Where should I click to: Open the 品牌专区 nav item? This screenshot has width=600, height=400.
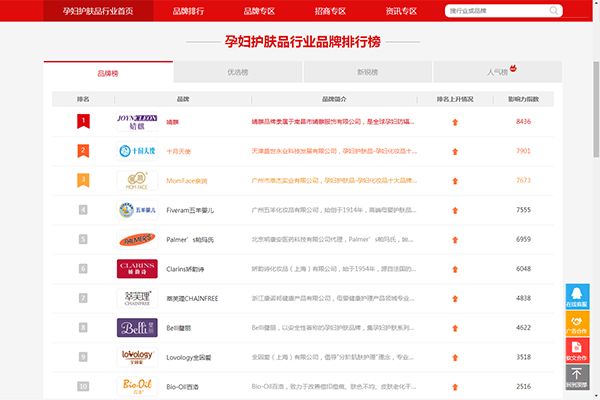click(259, 11)
